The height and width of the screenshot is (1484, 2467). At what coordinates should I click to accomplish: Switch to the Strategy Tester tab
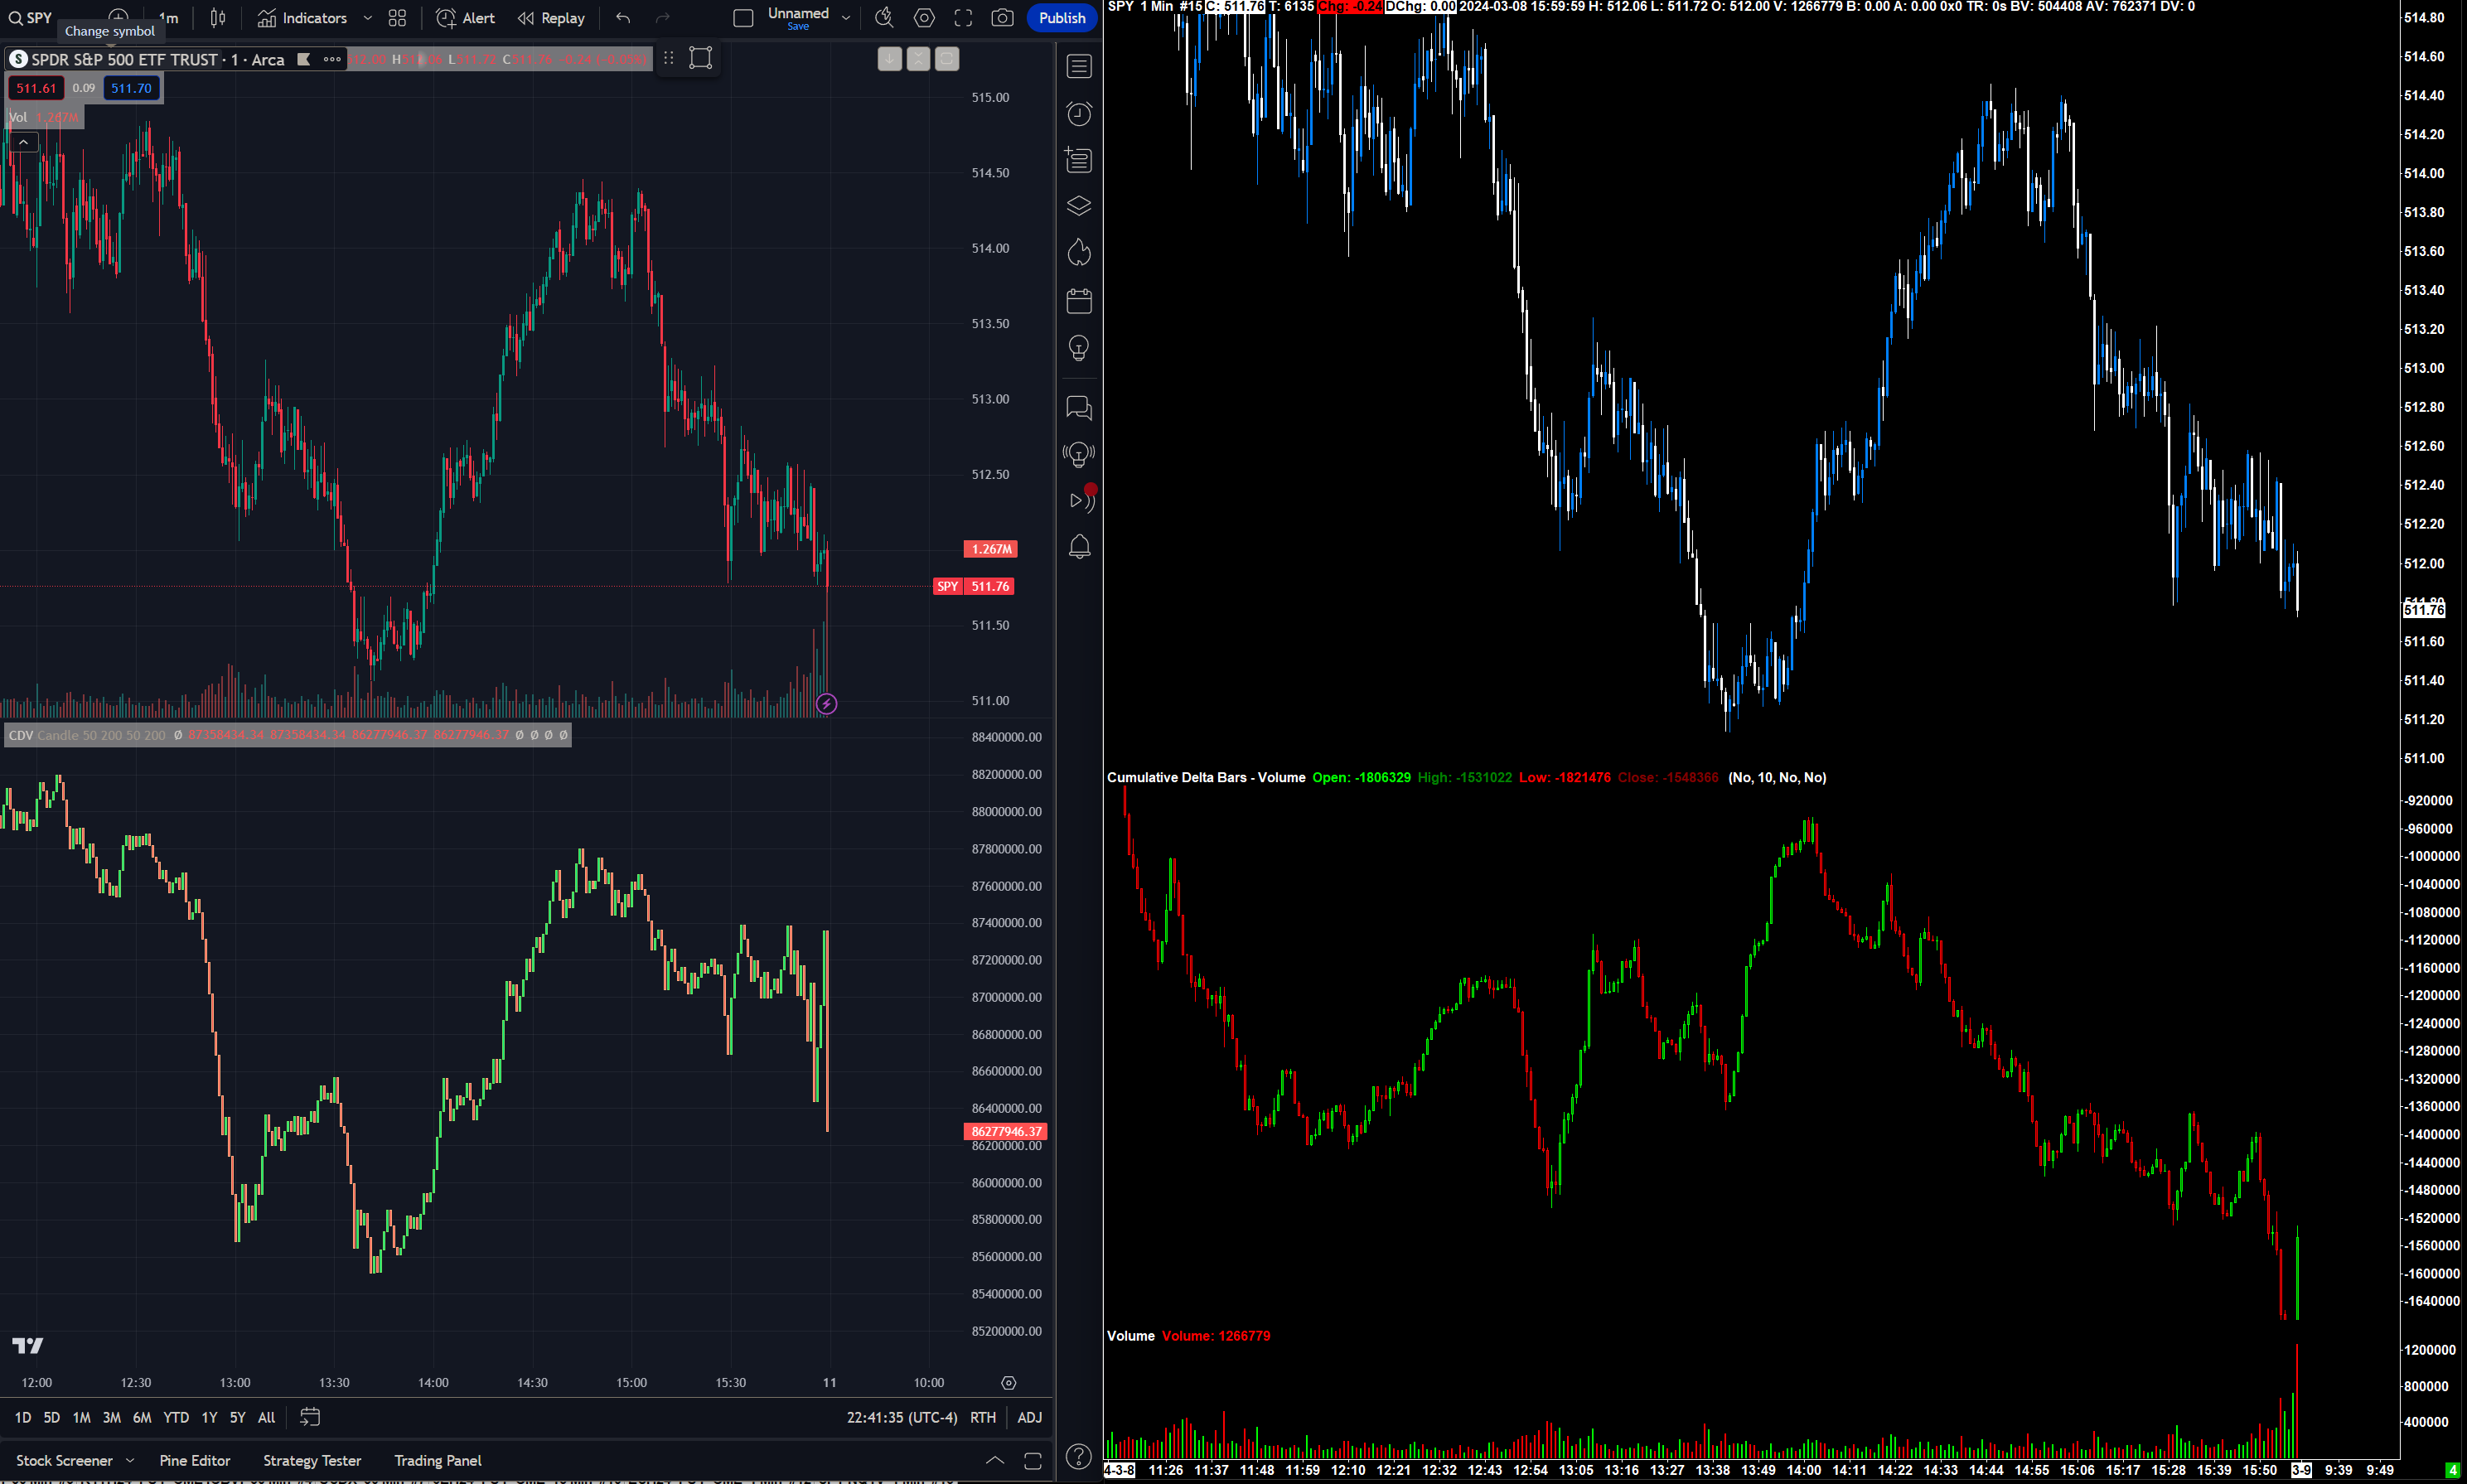coord(311,1460)
